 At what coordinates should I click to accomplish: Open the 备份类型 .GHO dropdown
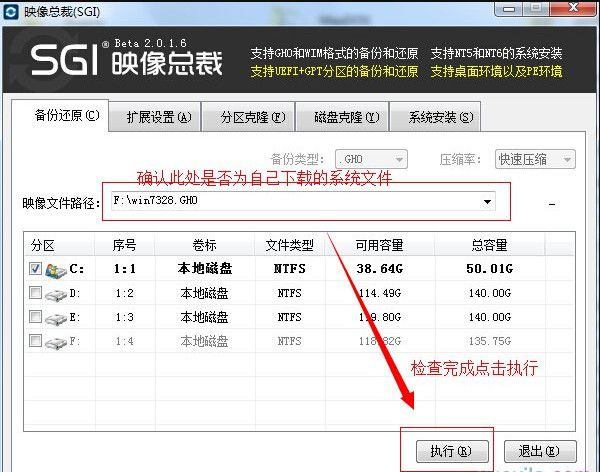tap(371, 159)
